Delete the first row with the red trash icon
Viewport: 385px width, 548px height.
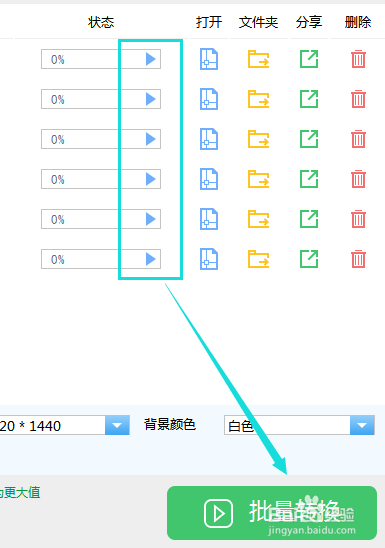click(x=358, y=59)
